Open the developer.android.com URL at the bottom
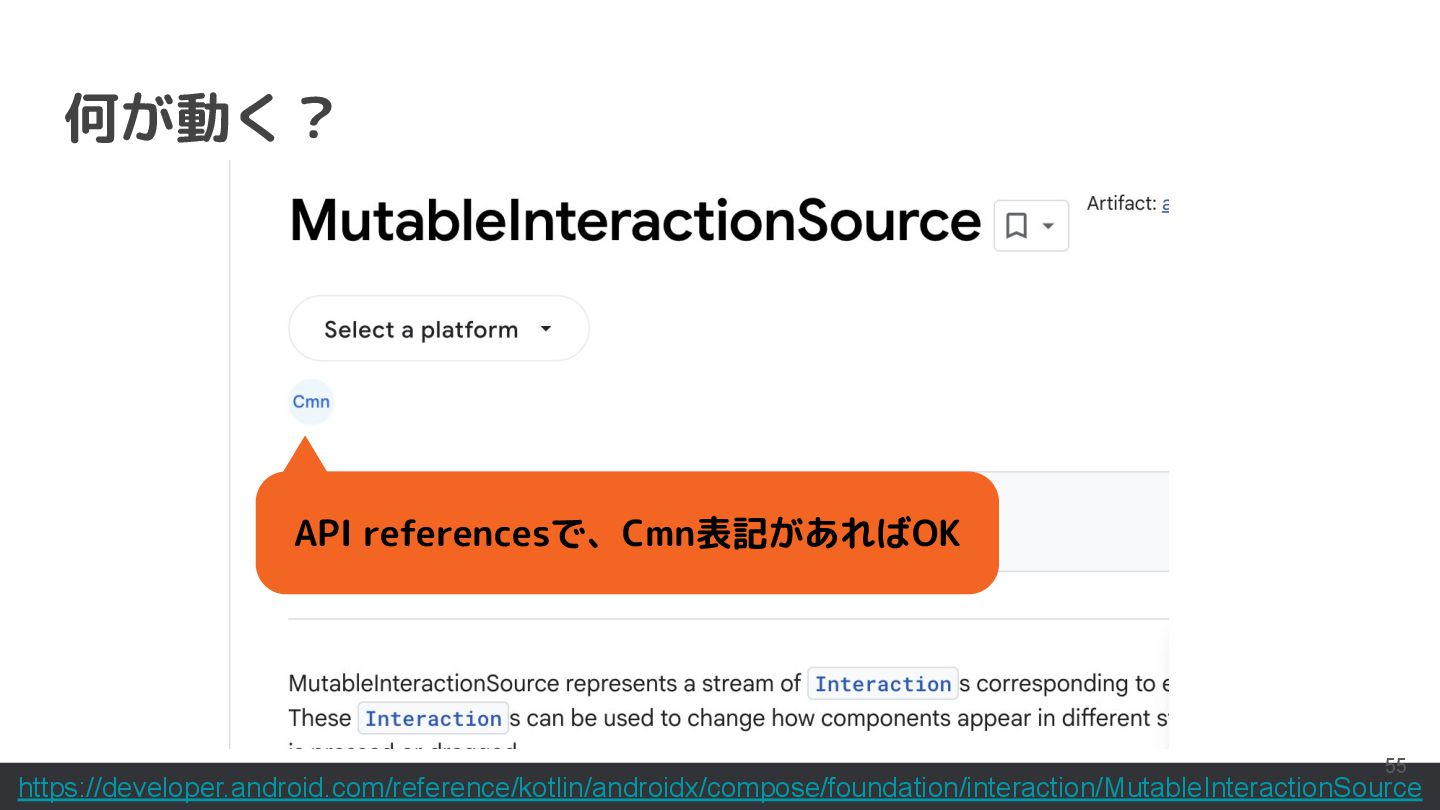 [x=719, y=788]
